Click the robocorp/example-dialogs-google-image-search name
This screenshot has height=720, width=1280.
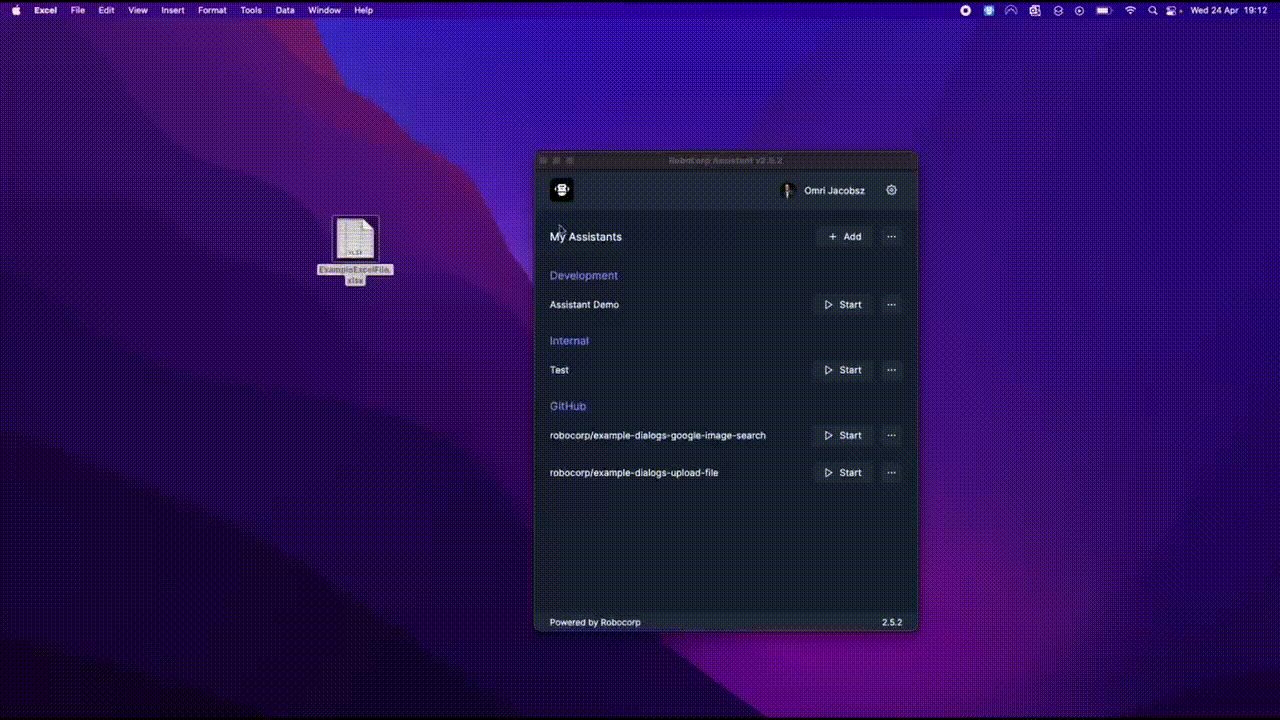658,436
